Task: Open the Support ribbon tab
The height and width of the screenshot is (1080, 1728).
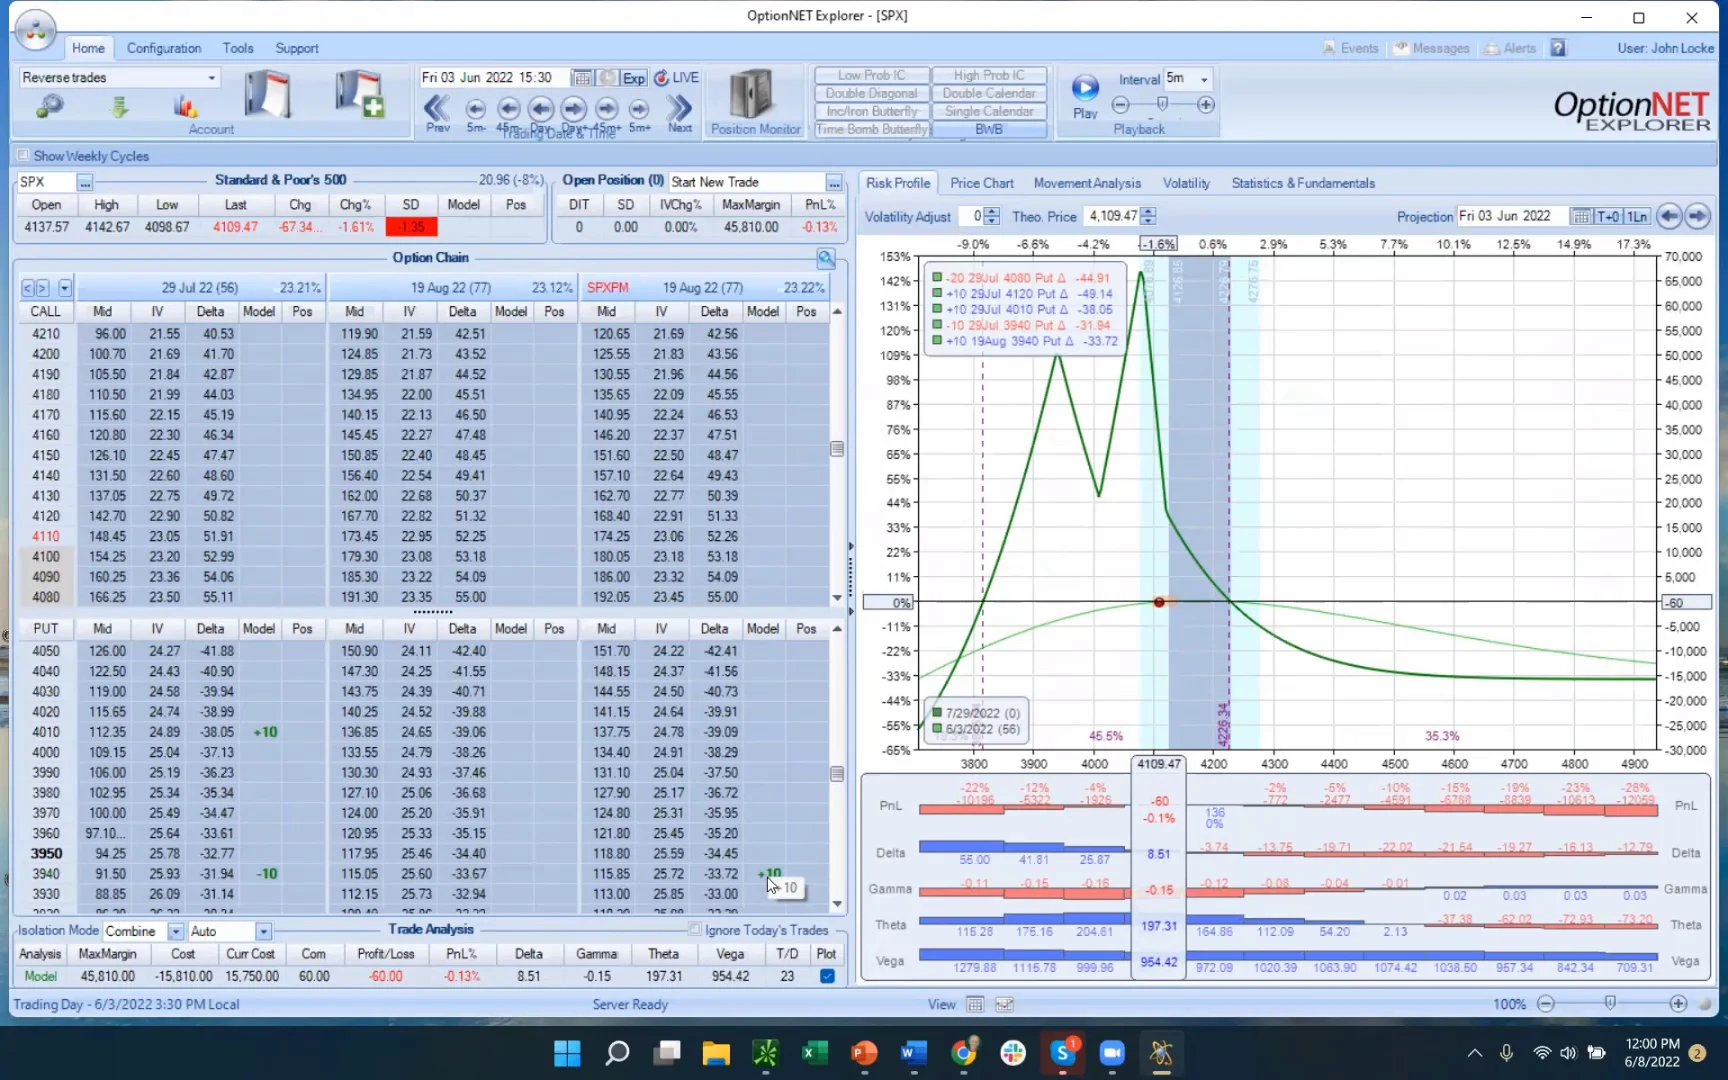Action: [x=297, y=48]
